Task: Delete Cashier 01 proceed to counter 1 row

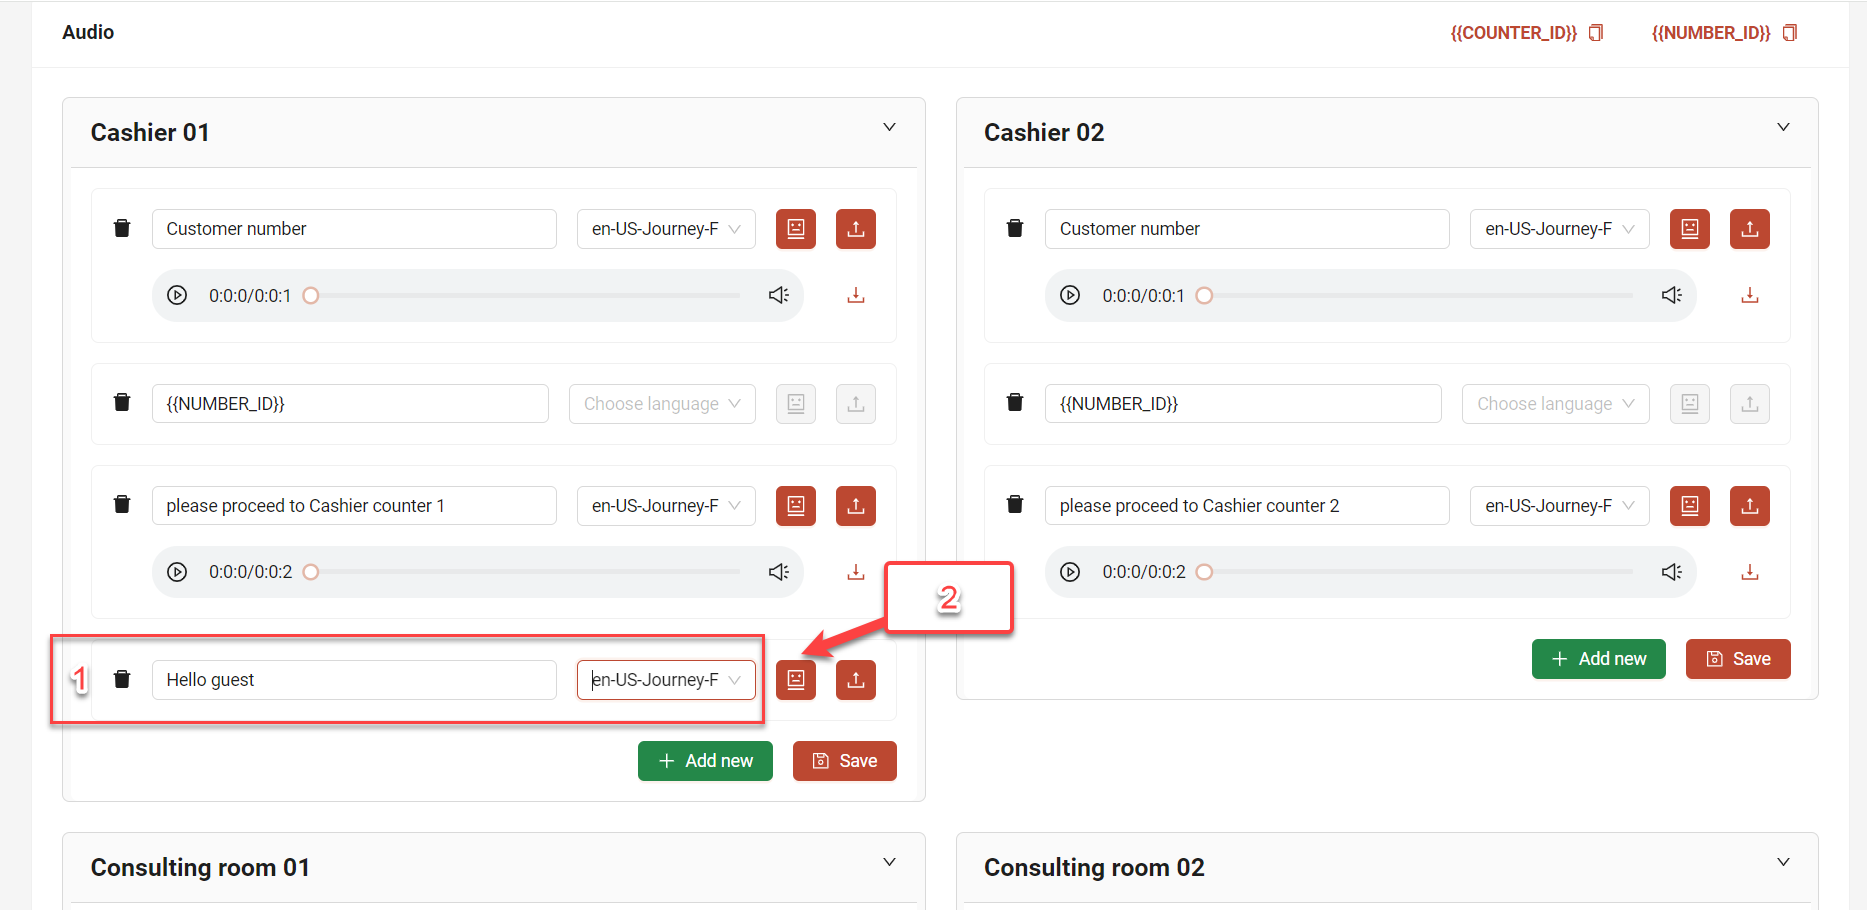Action: pos(122,504)
